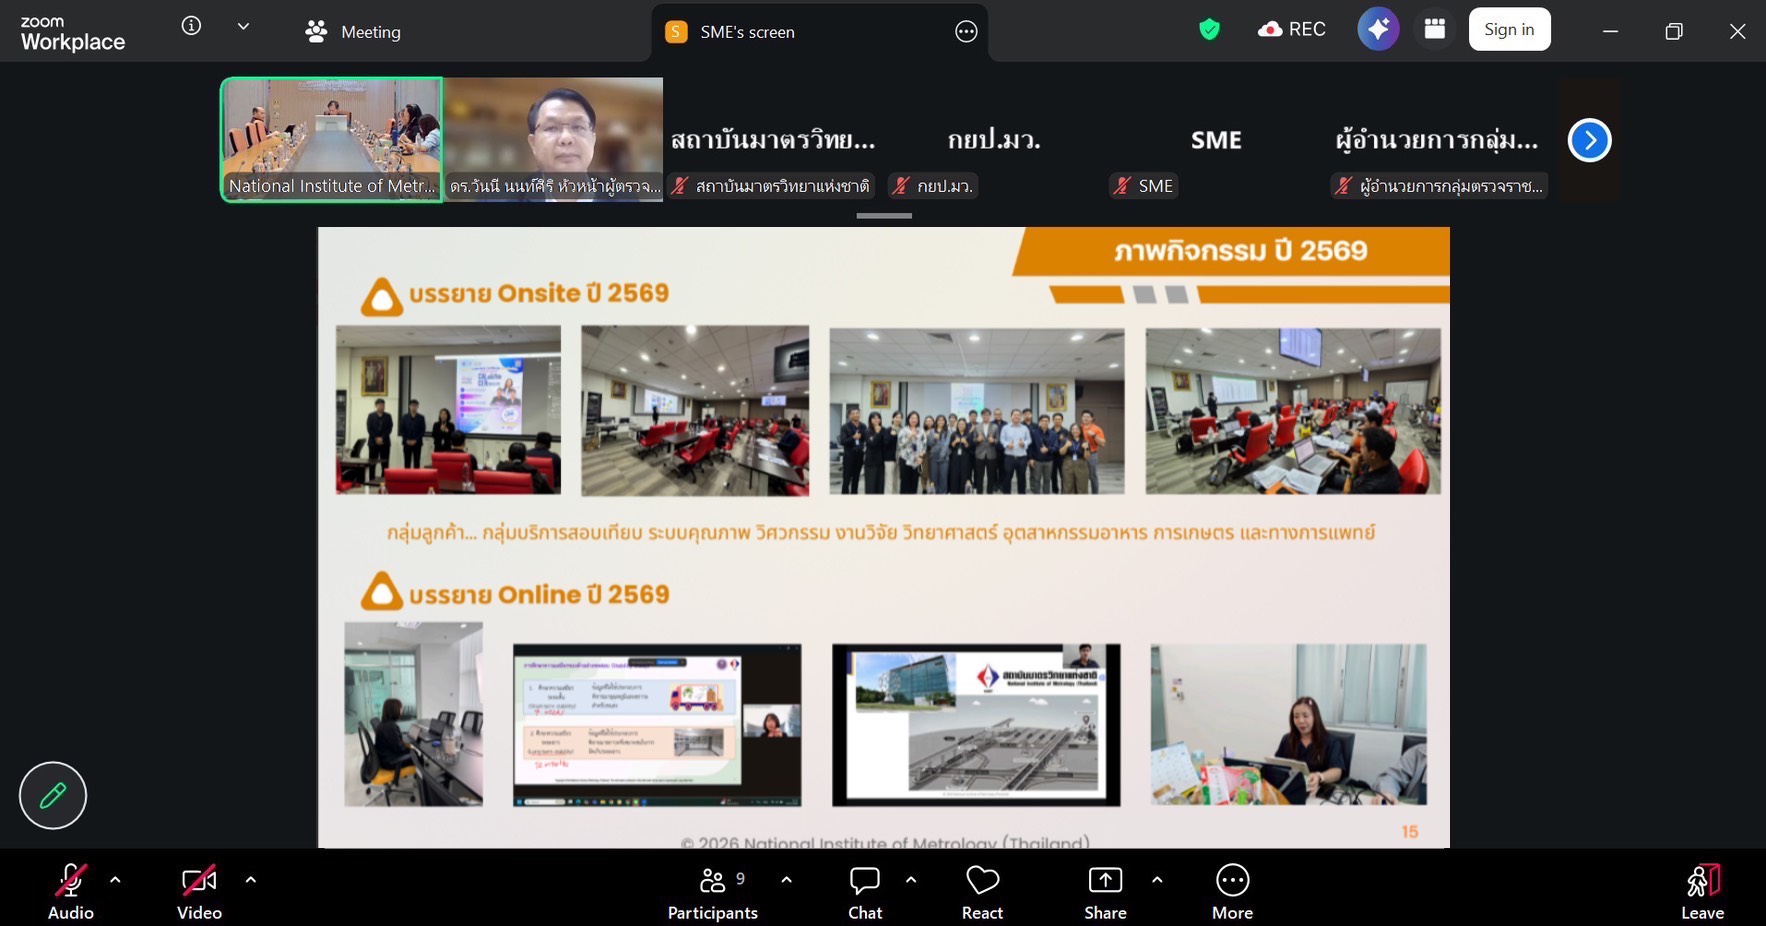Start the Video camera
Viewport: 1766px width, 926px height.
pyautogui.click(x=199, y=891)
